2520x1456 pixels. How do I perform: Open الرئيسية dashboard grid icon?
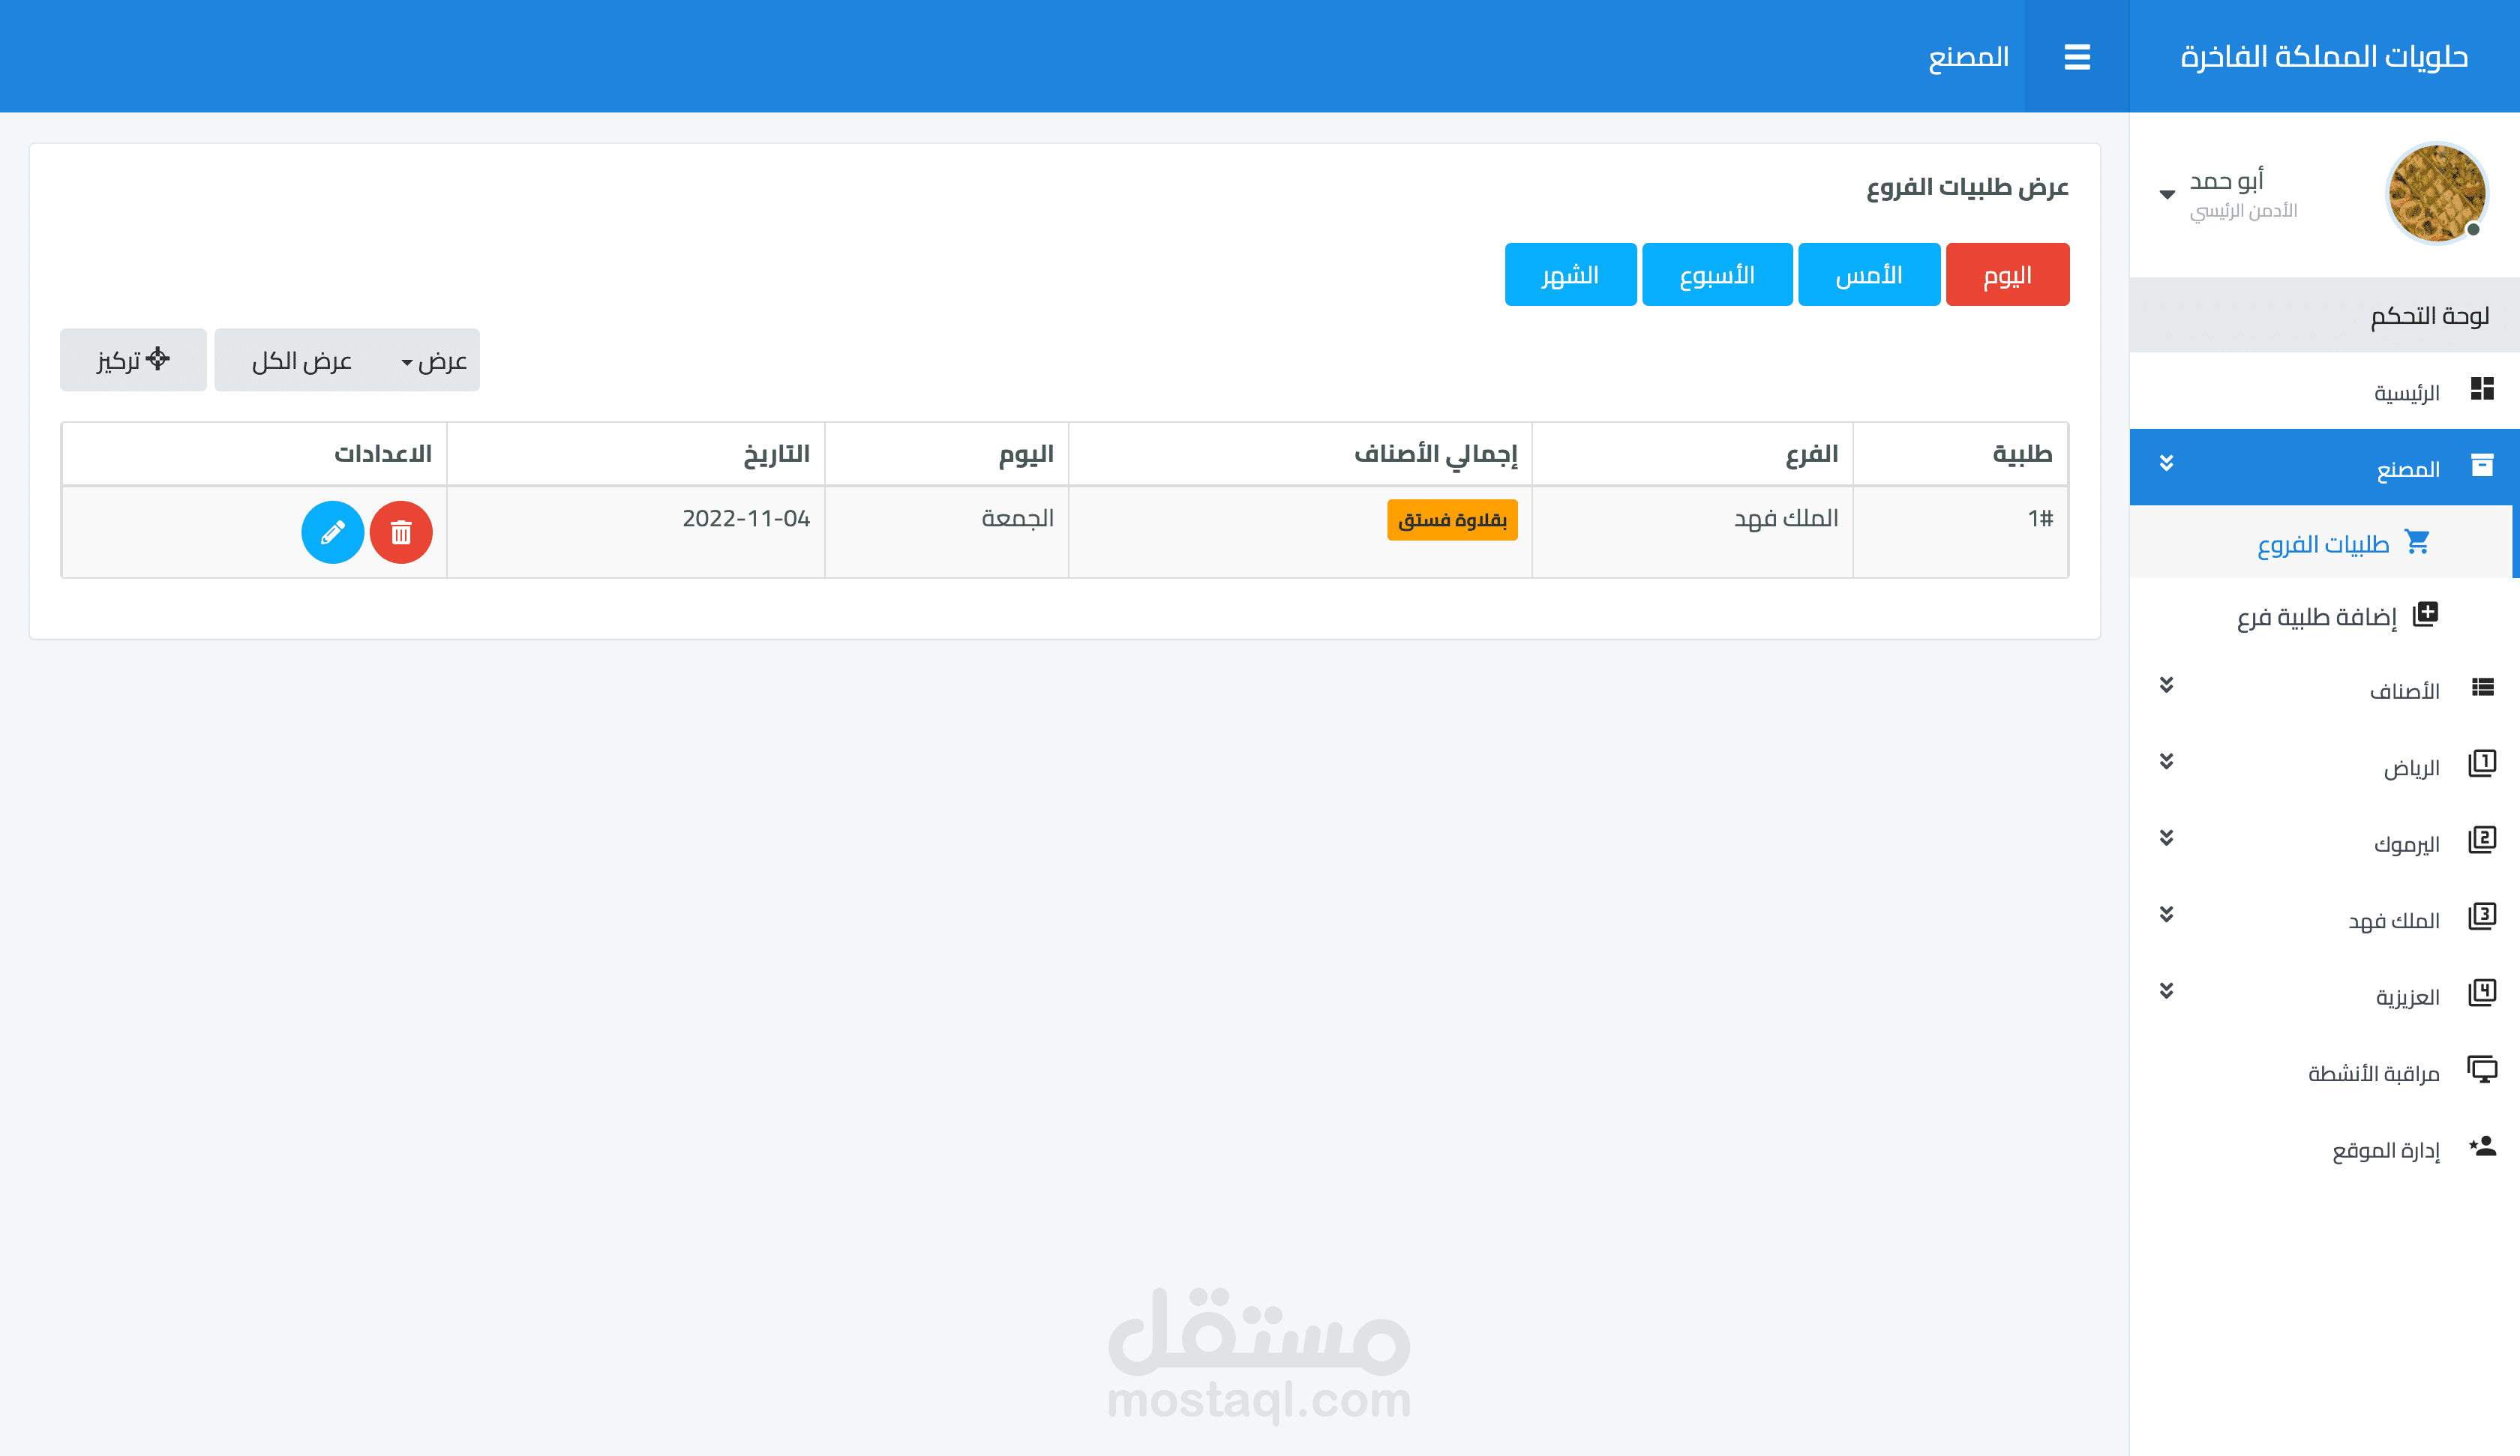click(2482, 389)
